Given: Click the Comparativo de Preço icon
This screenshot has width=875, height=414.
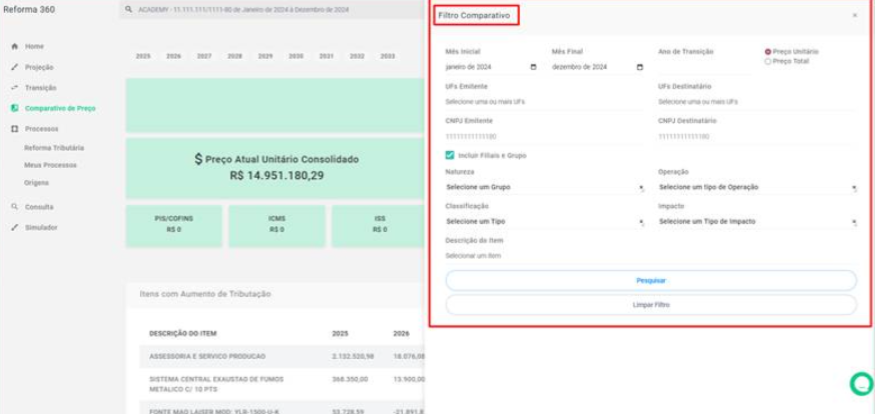Looking at the screenshot, I should coord(15,108).
